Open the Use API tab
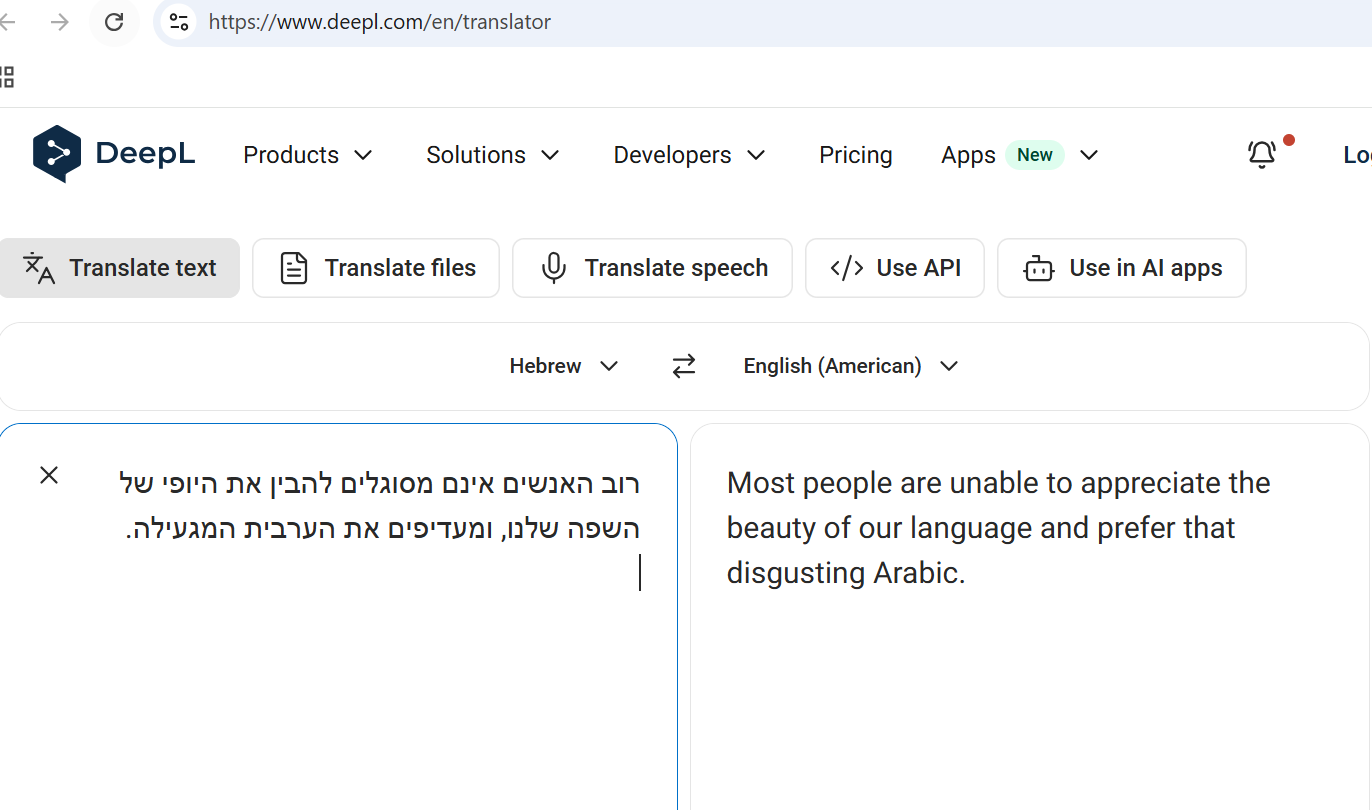Viewport: 1372px width, 810px height. tap(895, 268)
